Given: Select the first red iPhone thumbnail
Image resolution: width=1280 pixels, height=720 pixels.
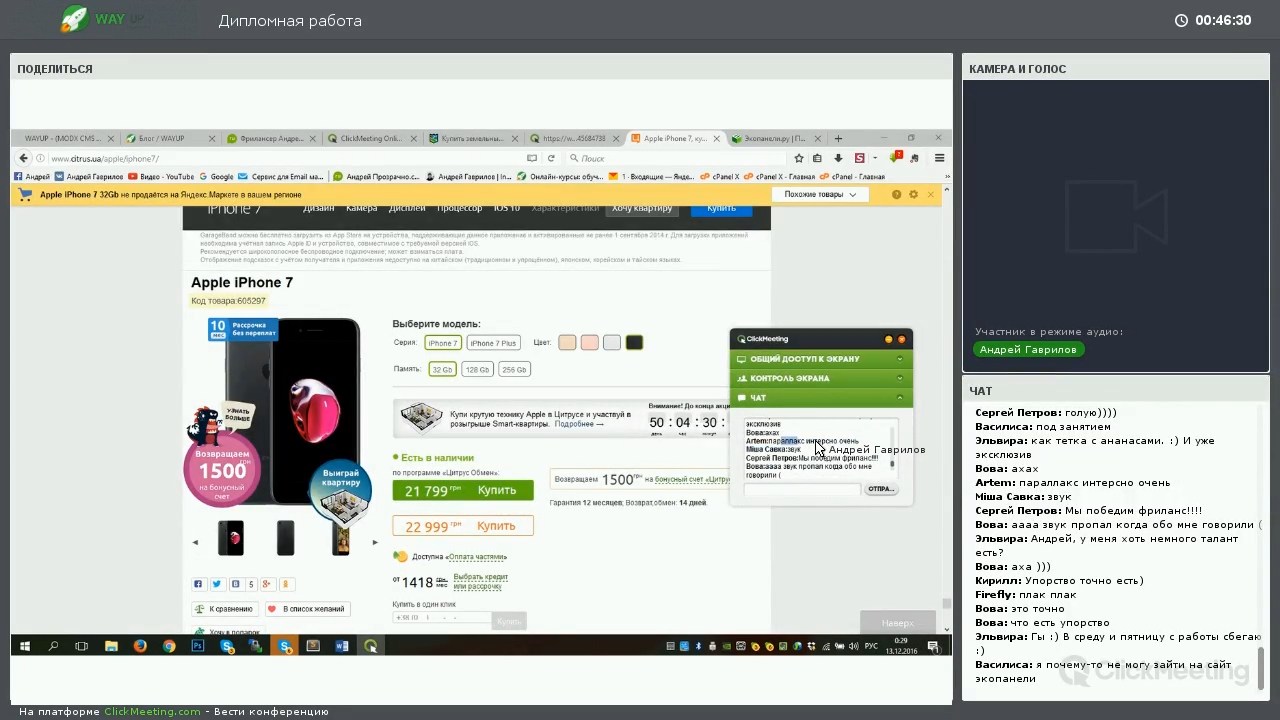Looking at the screenshot, I should 231,538.
